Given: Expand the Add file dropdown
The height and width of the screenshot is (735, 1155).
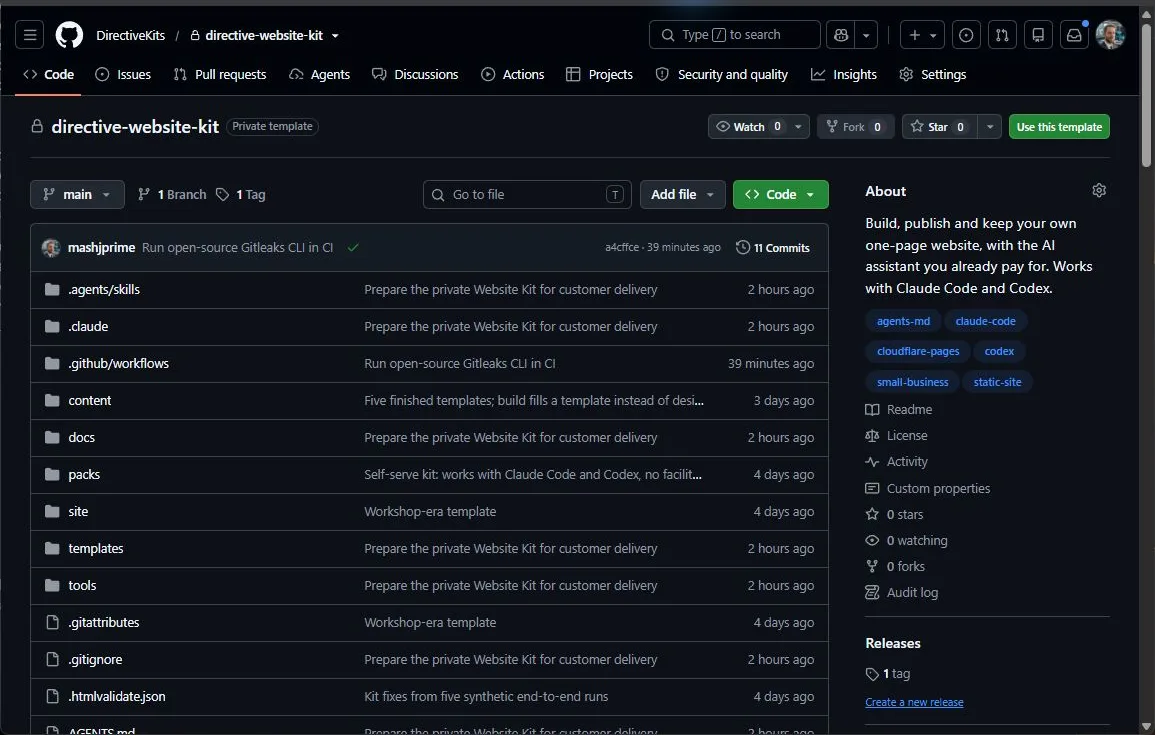Looking at the screenshot, I should 682,194.
